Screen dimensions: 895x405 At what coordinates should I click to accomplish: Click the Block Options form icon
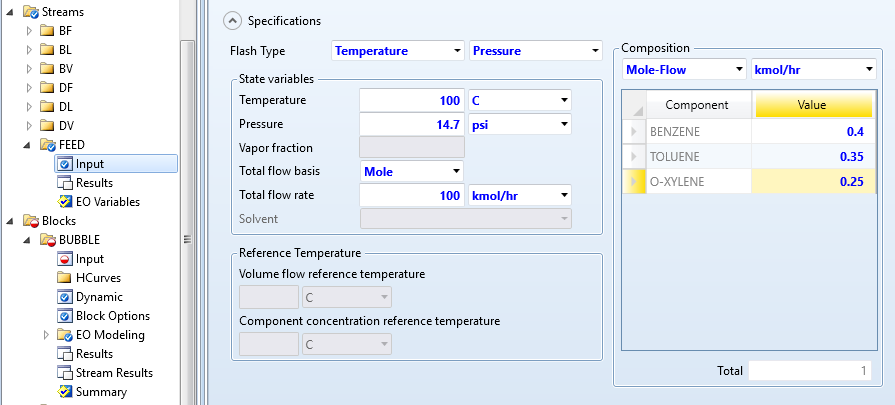tap(64, 316)
